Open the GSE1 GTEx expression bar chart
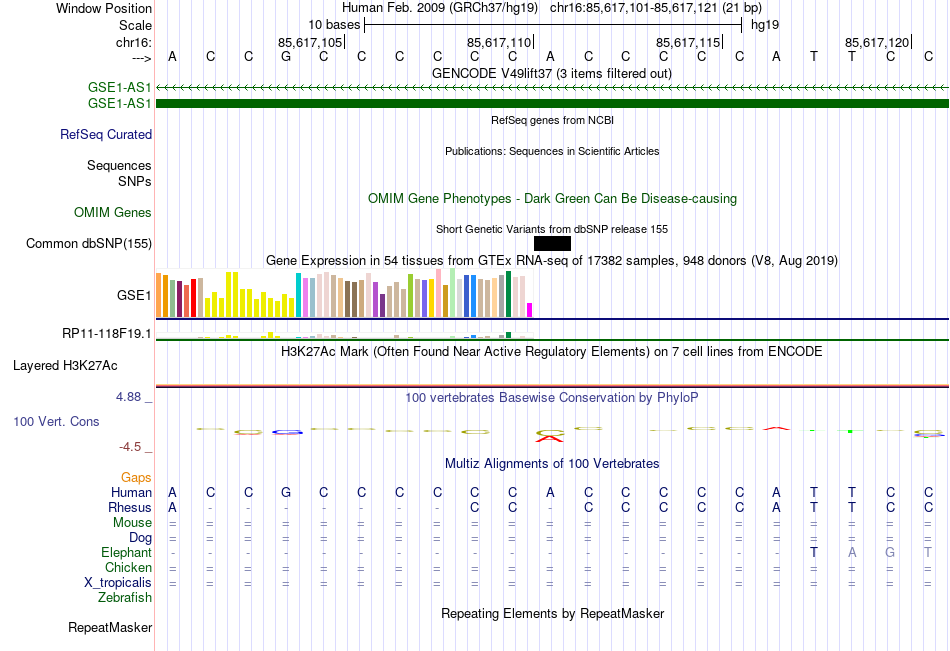The height and width of the screenshot is (651, 950). click(344, 294)
